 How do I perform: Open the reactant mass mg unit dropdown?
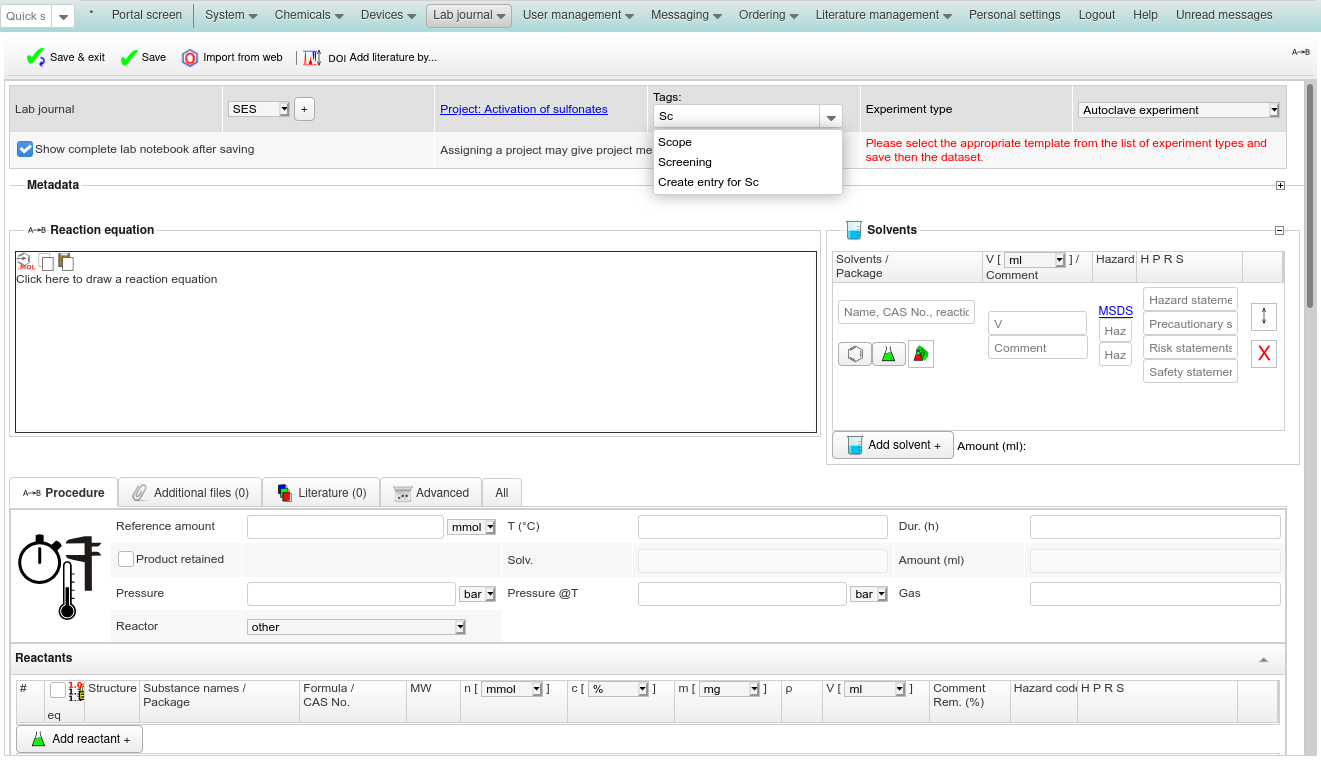(x=729, y=689)
